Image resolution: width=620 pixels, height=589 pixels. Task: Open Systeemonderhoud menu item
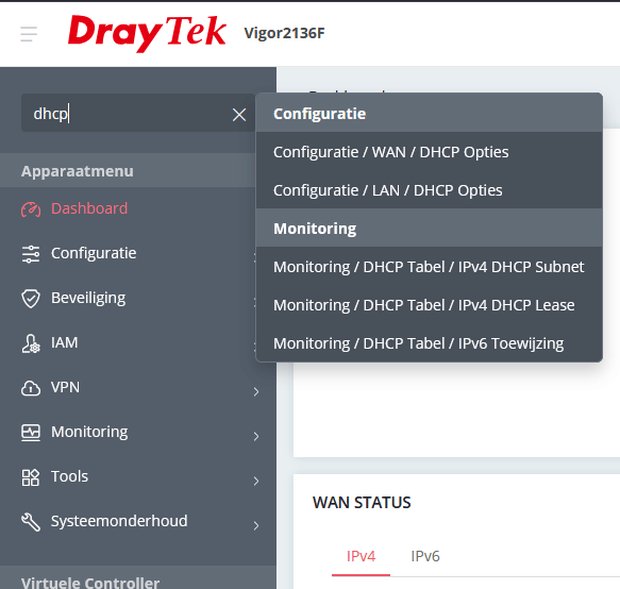point(138,521)
